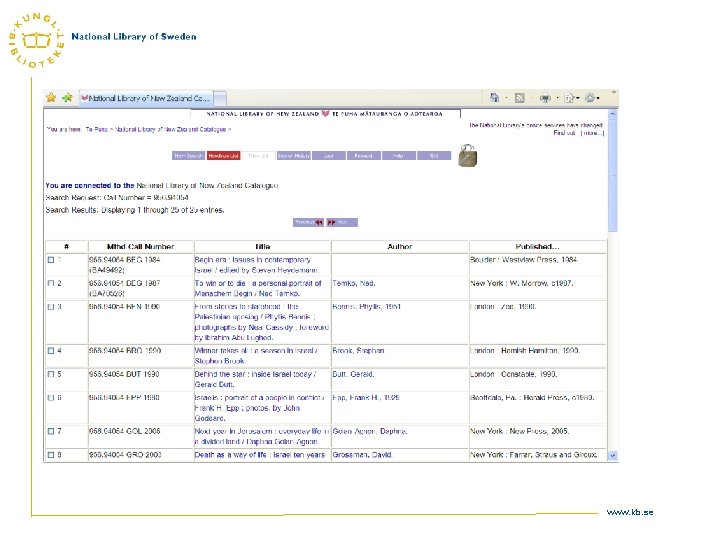The height and width of the screenshot is (540, 720).
Task: Open title 'Winner takes all : a season in Israel'
Action: (x=256, y=356)
